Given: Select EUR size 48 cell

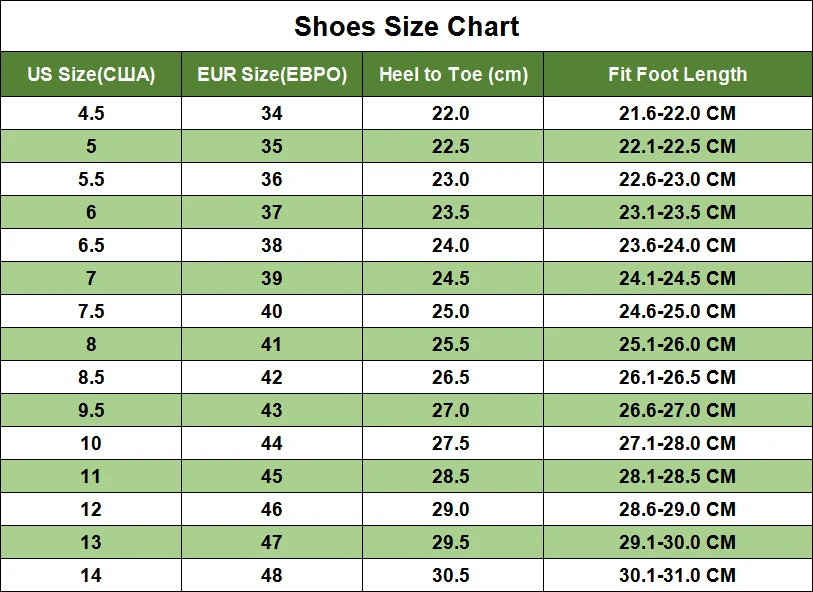Looking at the screenshot, I should (x=272, y=575).
